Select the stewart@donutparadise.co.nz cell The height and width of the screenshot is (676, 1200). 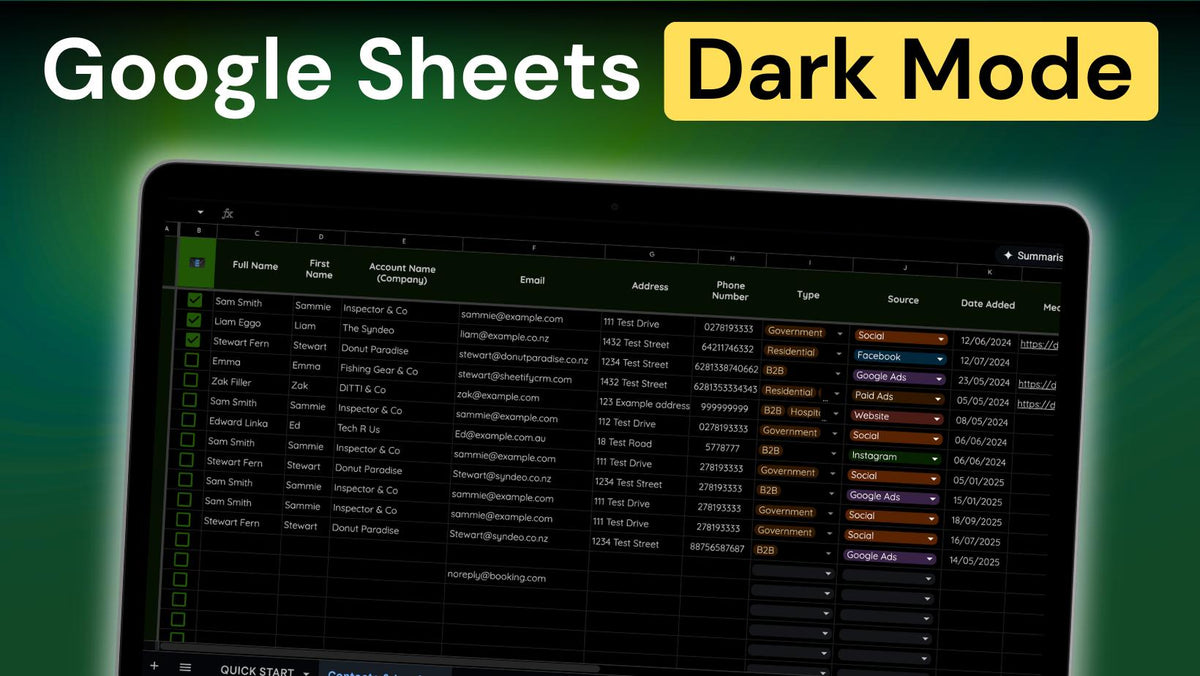pos(523,357)
